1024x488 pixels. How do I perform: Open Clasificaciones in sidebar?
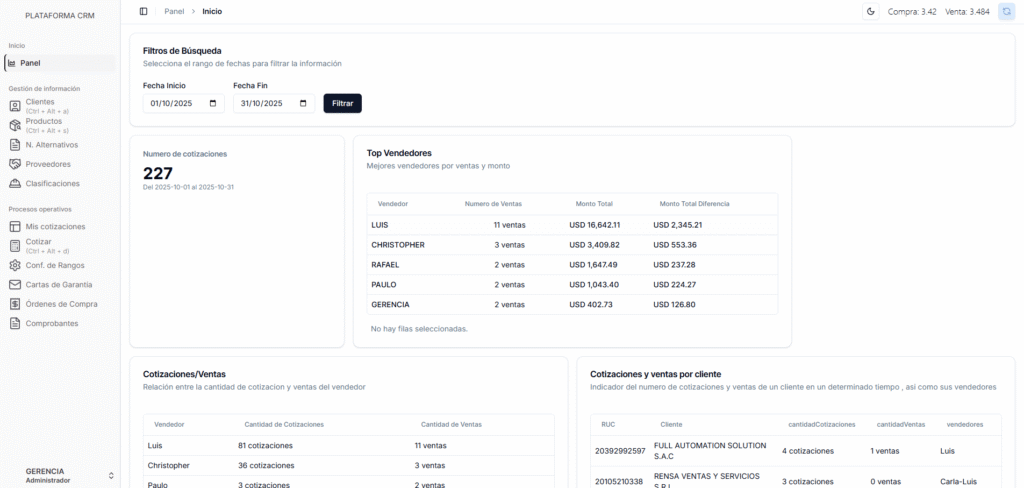(x=52, y=184)
